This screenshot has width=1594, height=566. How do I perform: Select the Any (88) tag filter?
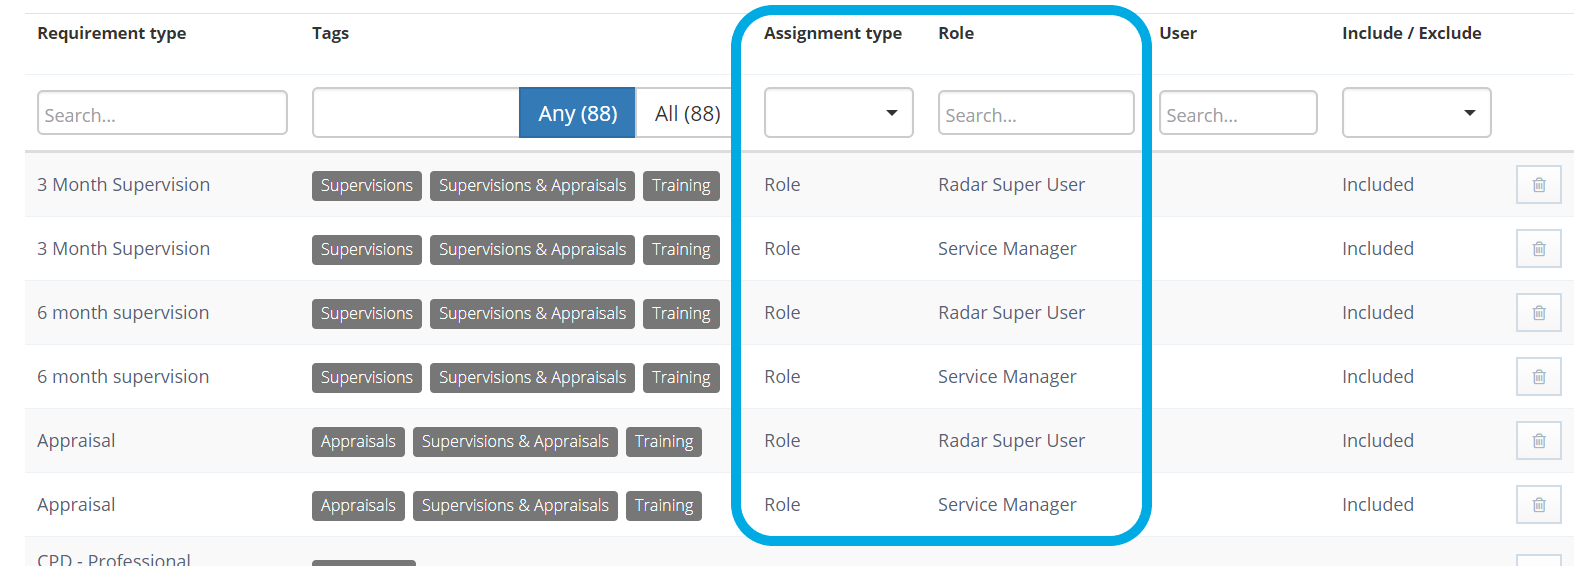pyautogui.click(x=577, y=113)
